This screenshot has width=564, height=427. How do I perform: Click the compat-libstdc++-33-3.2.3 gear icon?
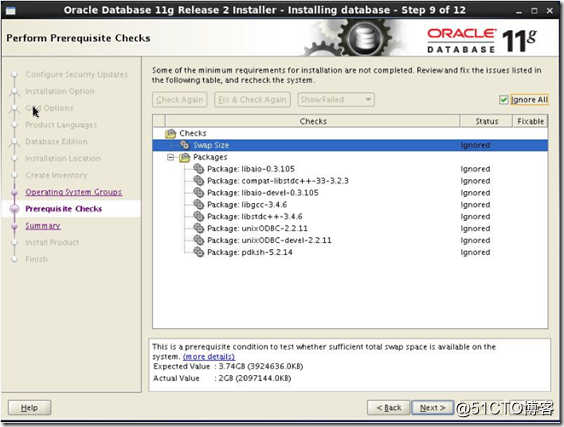point(199,181)
